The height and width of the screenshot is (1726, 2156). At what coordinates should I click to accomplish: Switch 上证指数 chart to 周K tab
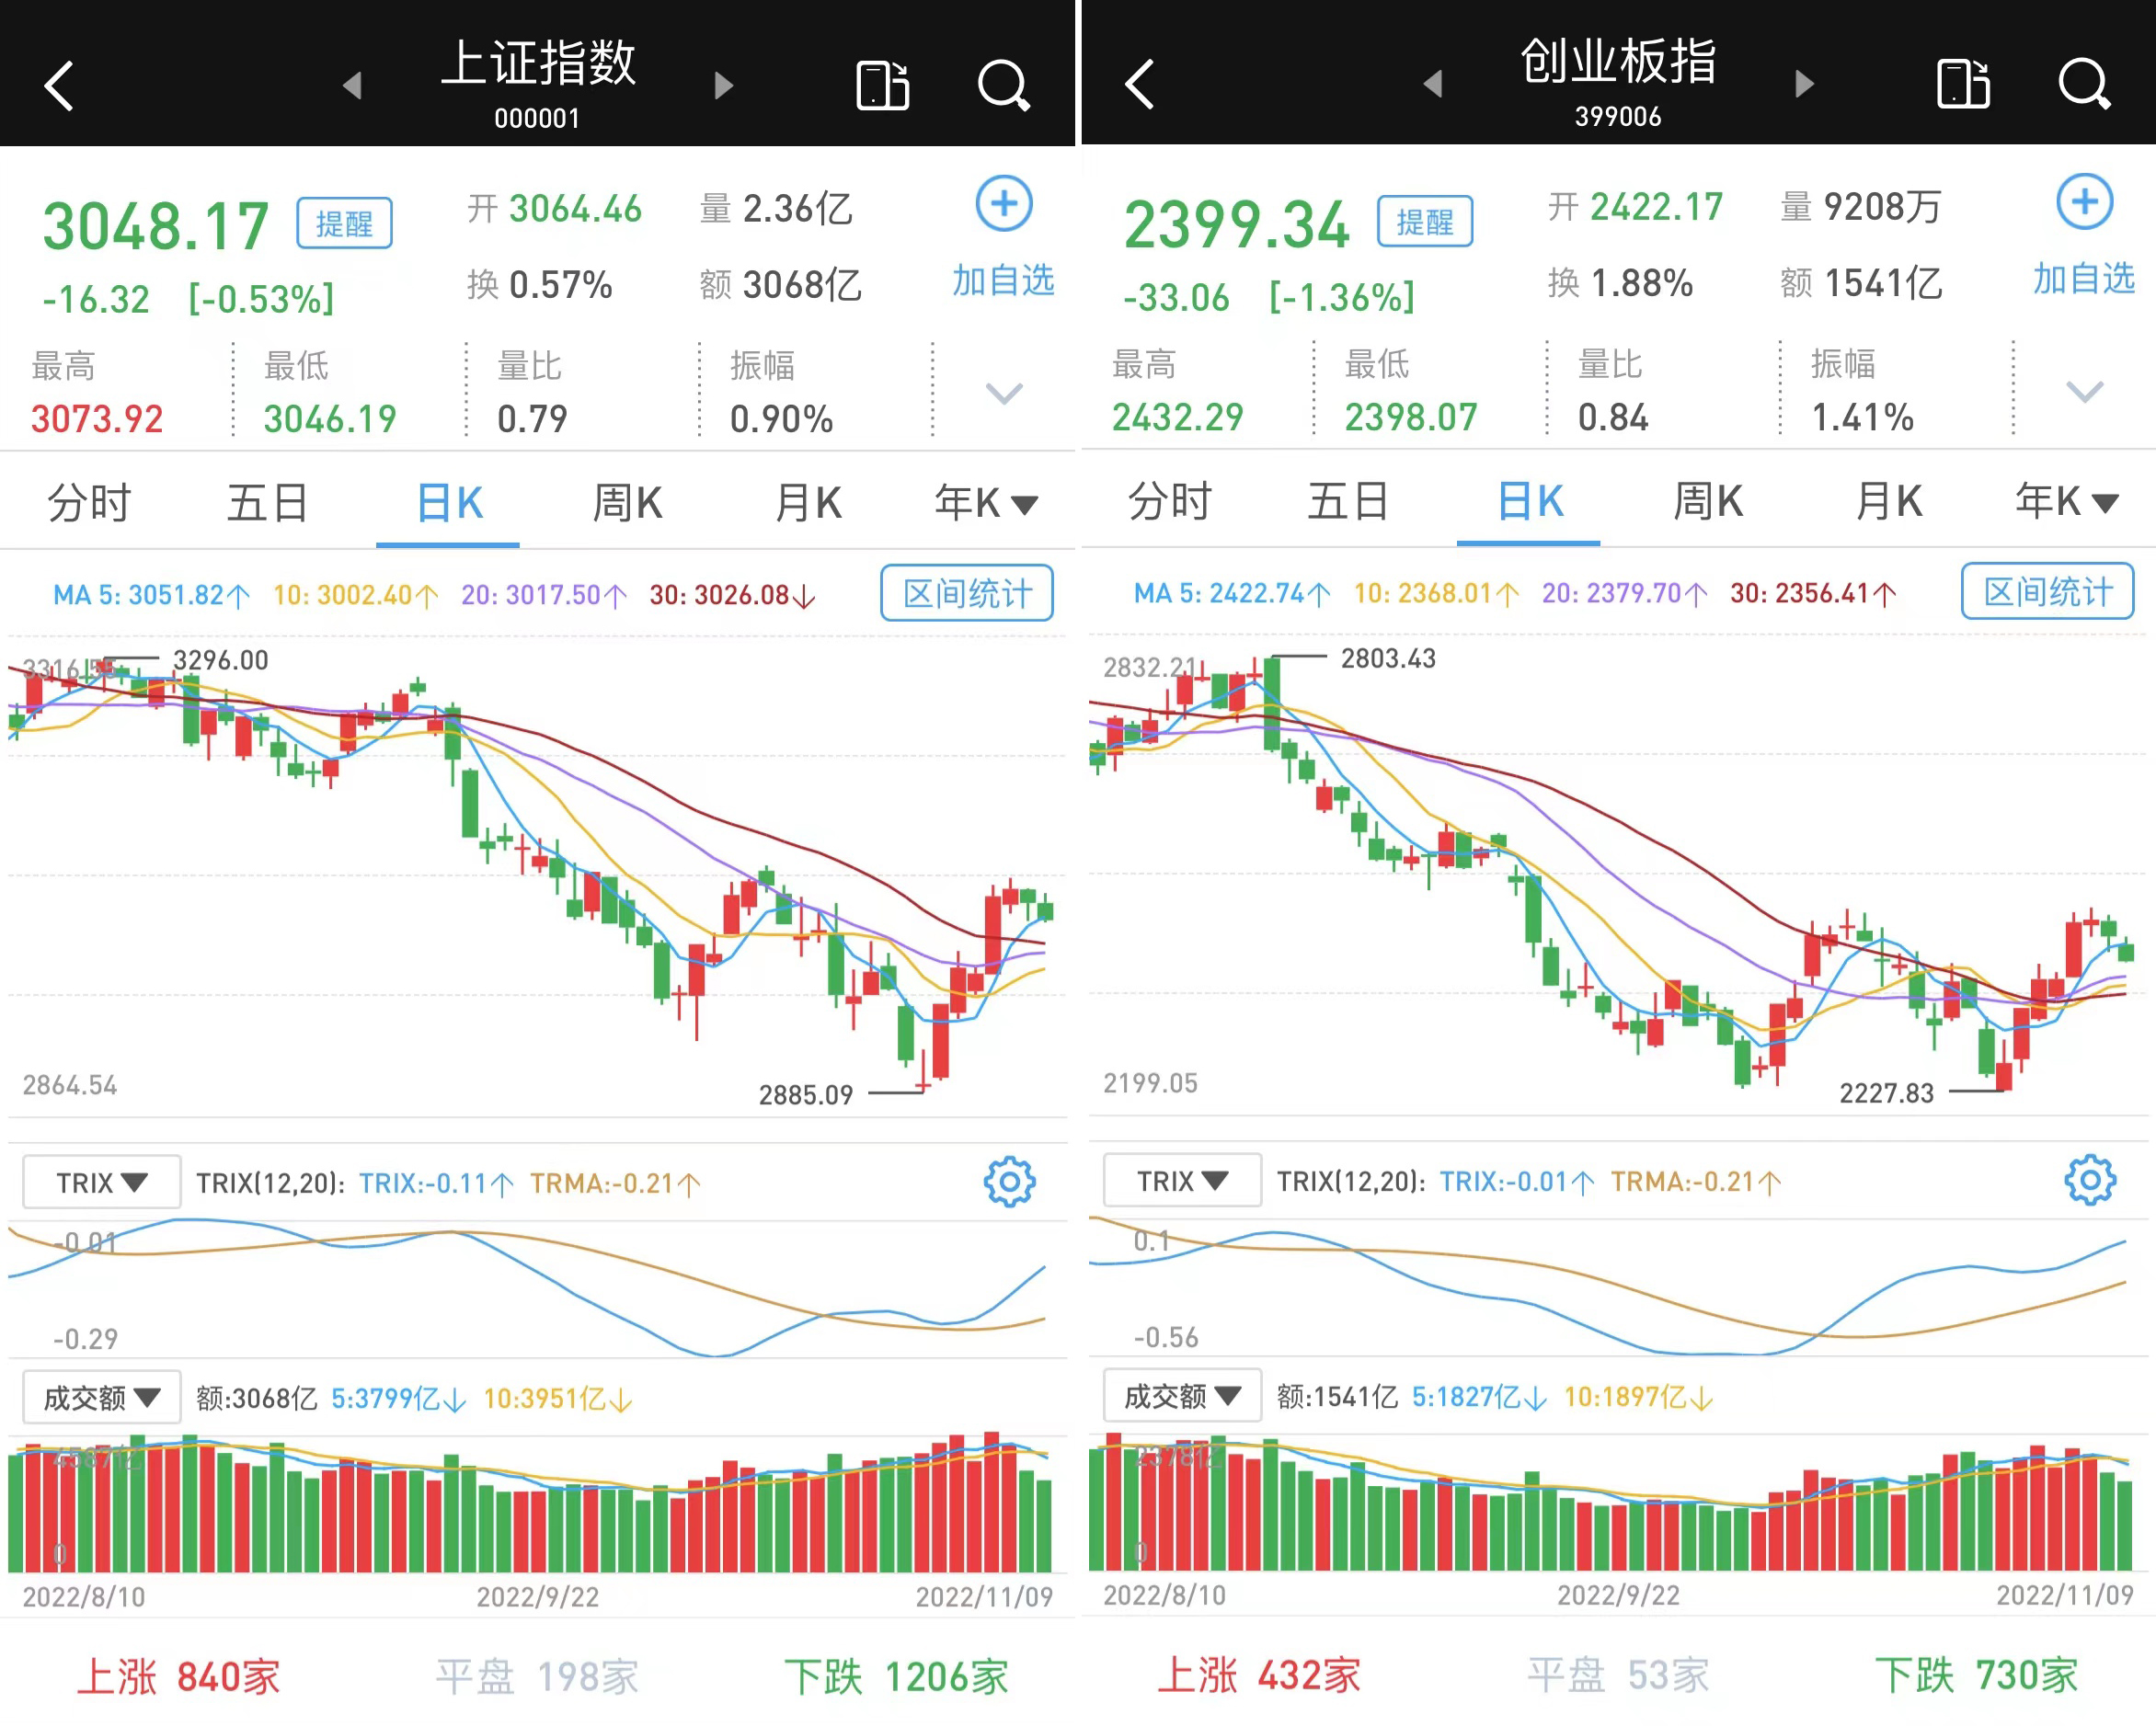click(x=627, y=503)
